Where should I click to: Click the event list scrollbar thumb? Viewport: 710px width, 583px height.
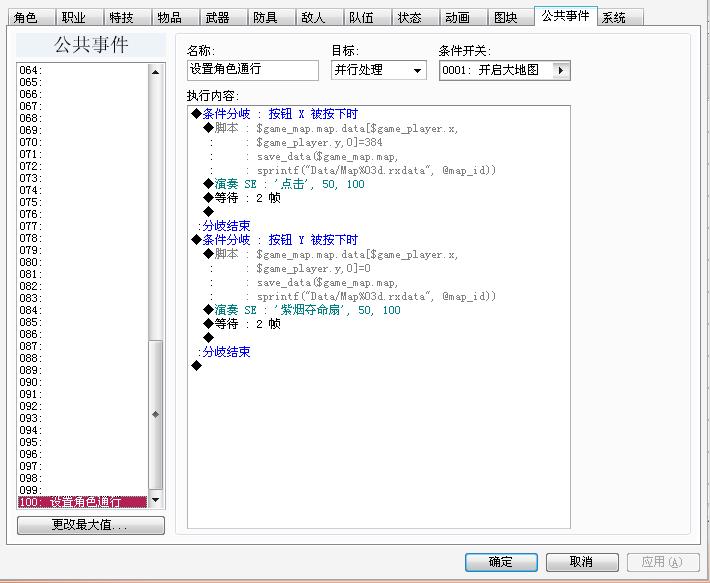(x=156, y=414)
